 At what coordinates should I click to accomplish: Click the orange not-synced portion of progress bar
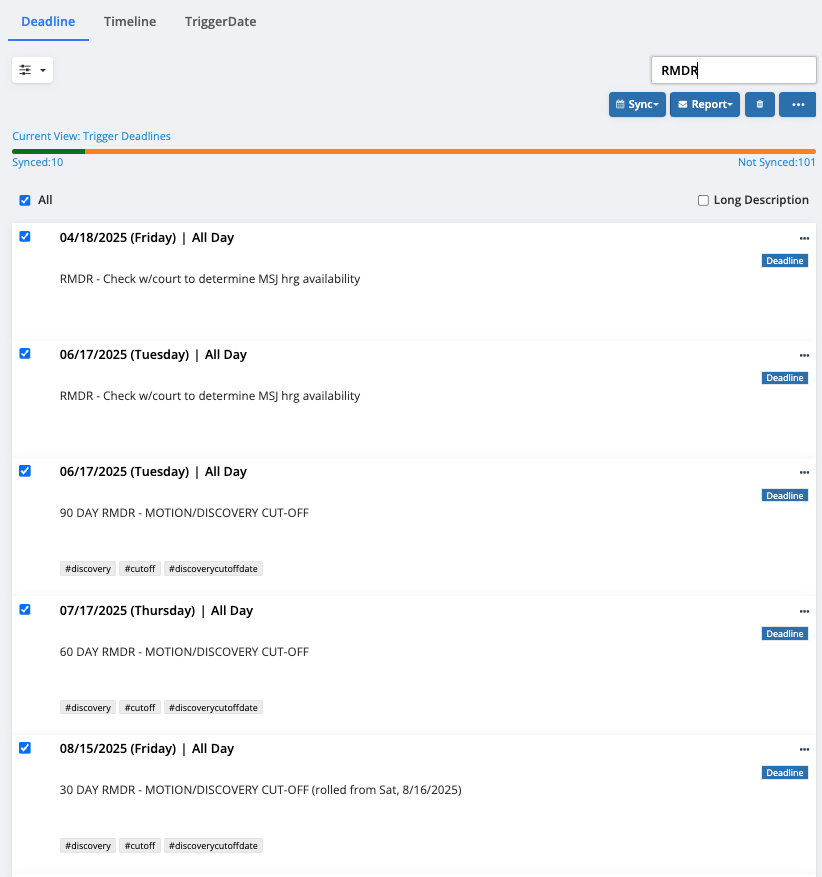[450, 151]
